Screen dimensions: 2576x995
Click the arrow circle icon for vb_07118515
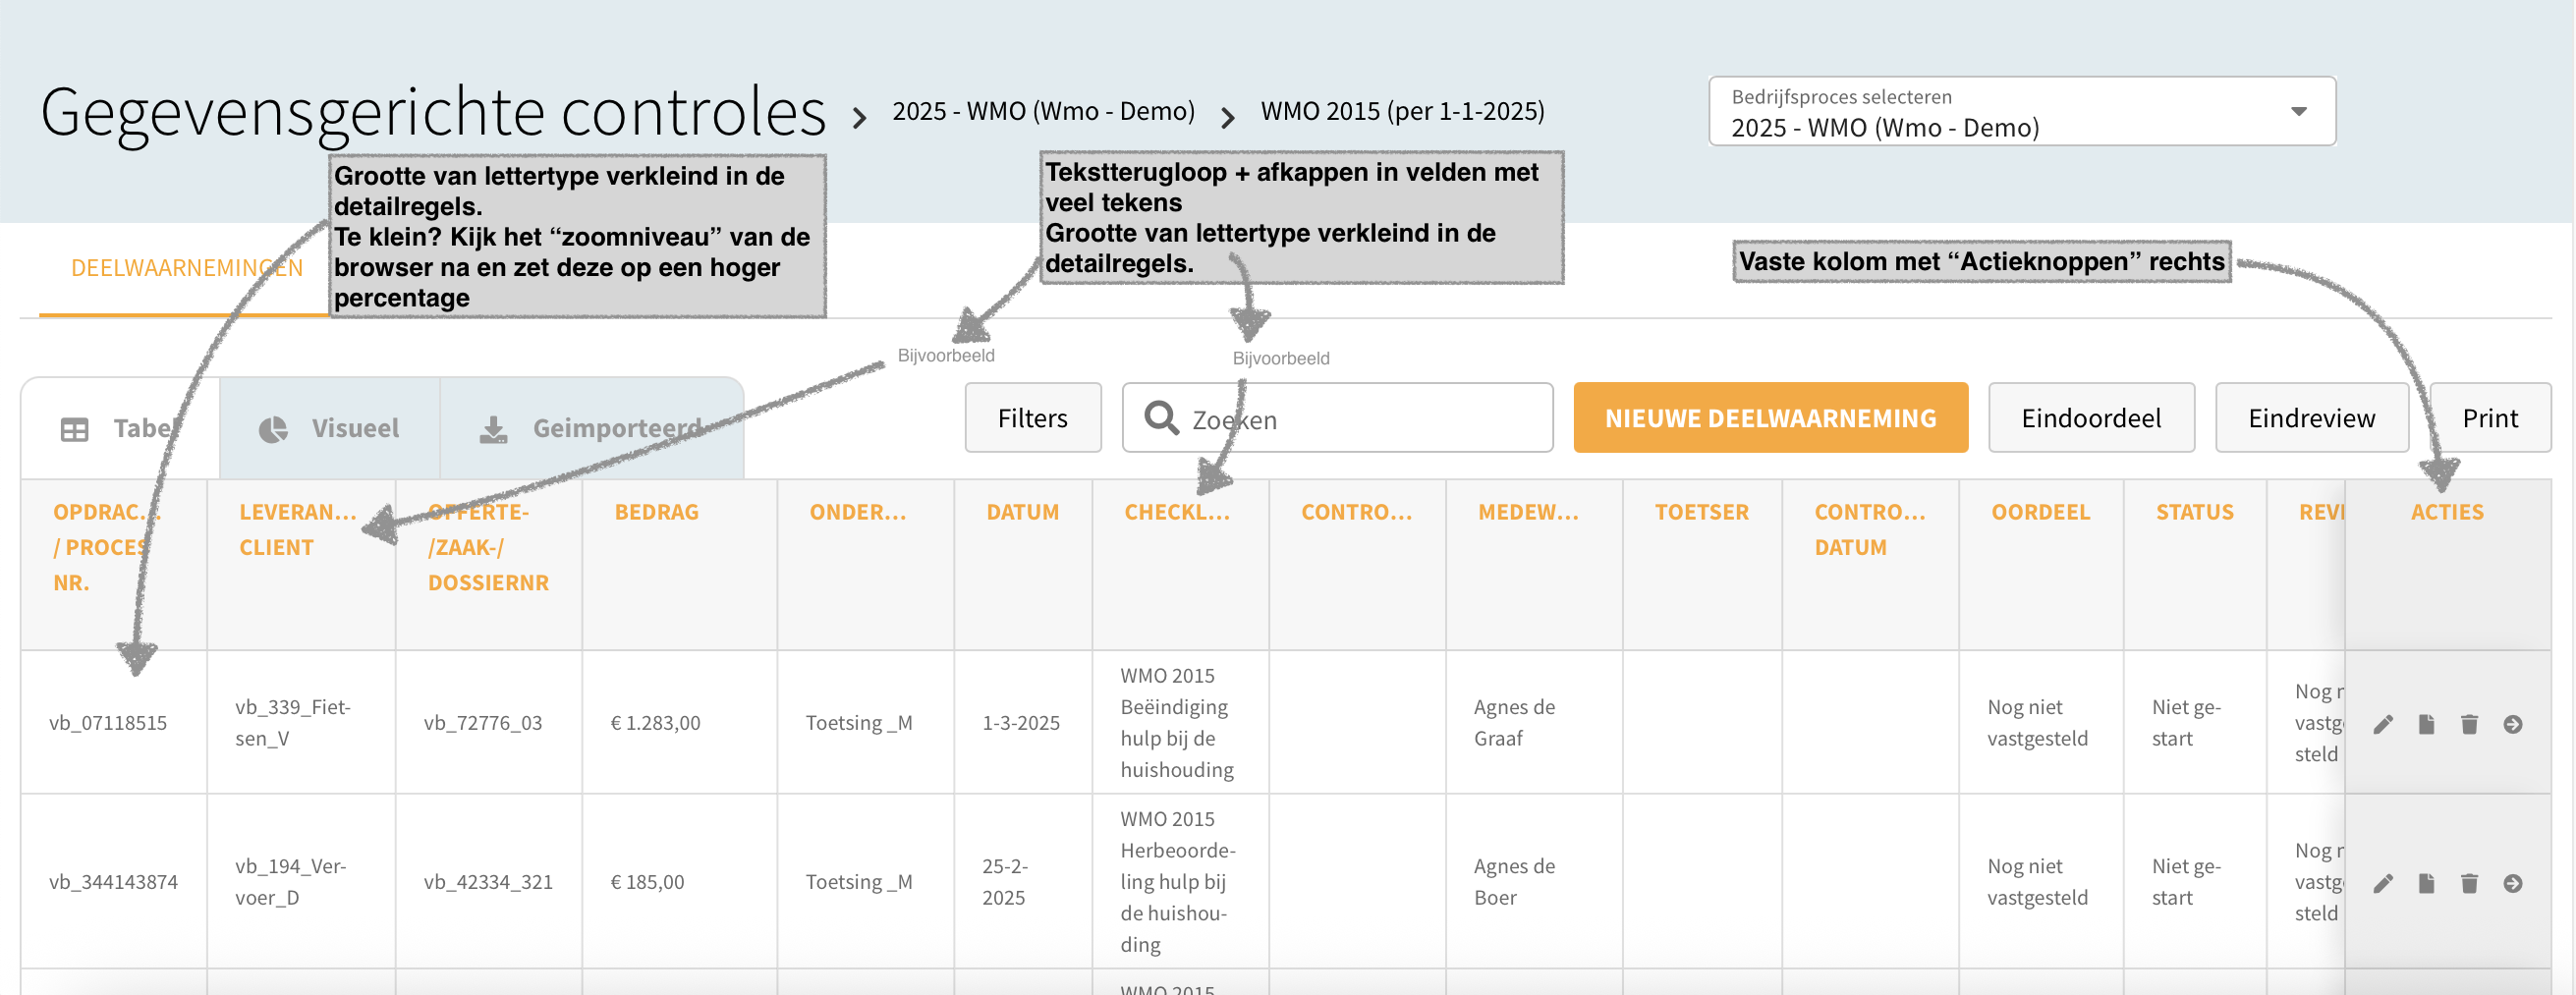[x=2512, y=724]
